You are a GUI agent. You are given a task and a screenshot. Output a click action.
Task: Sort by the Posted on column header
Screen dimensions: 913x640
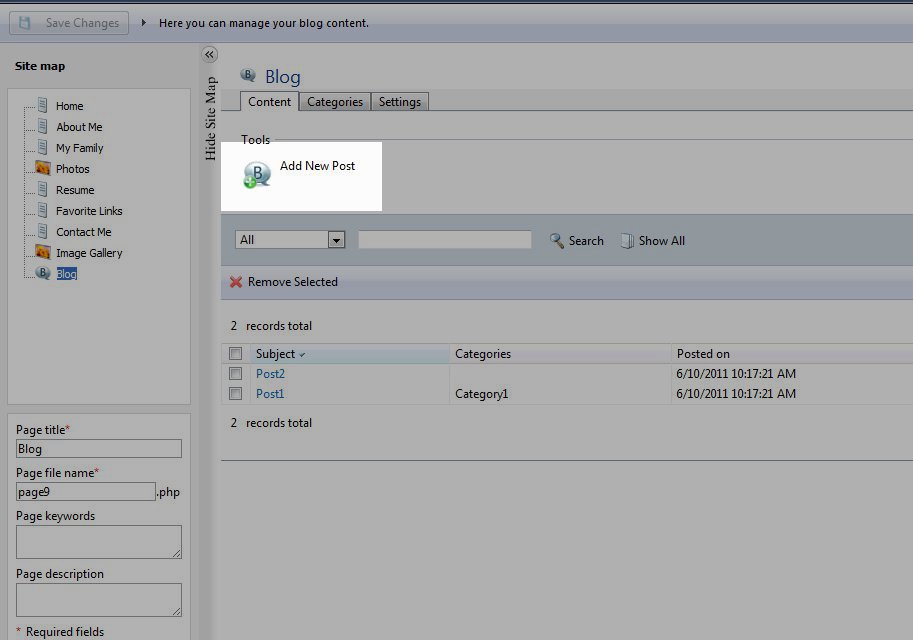tap(703, 354)
